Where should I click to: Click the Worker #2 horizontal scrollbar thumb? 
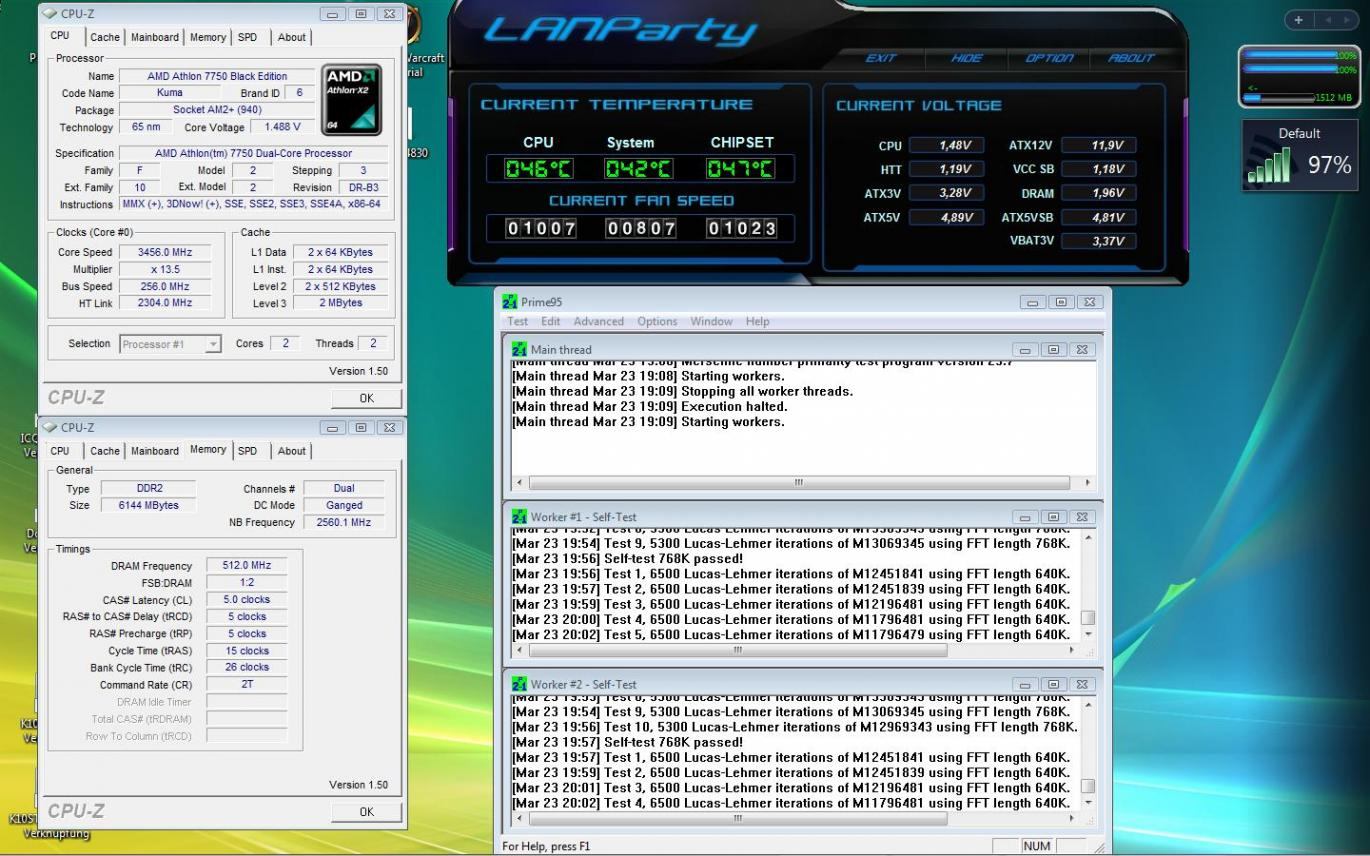pos(737,818)
